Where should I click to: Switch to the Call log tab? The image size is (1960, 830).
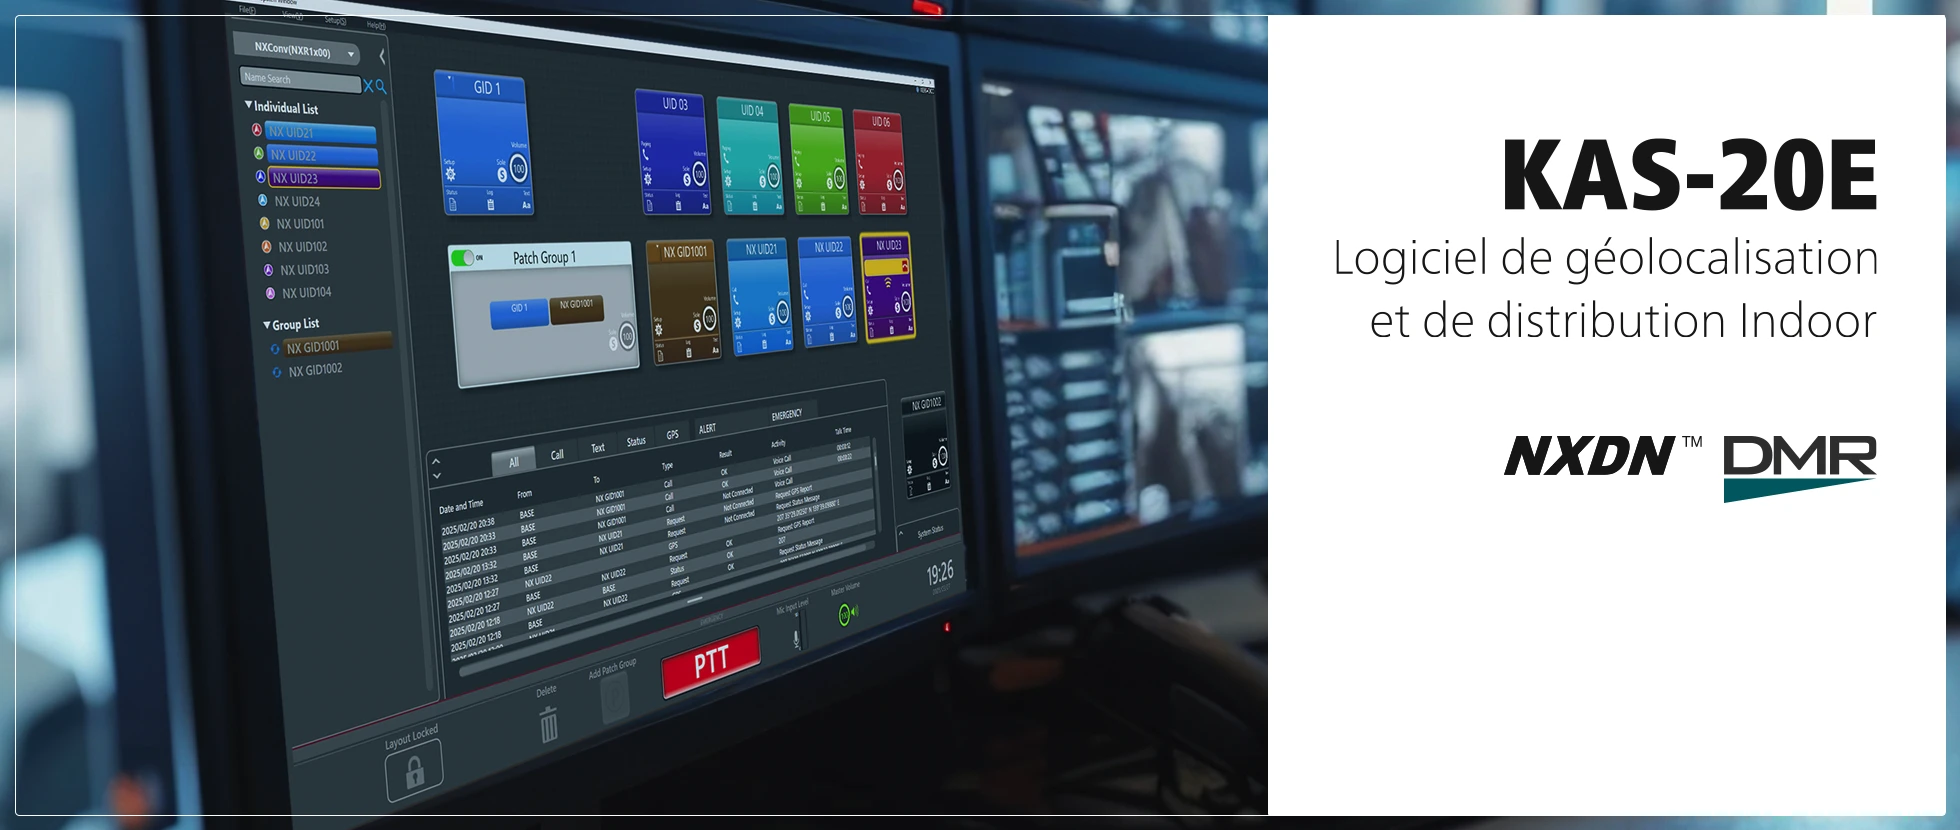pos(557,455)
